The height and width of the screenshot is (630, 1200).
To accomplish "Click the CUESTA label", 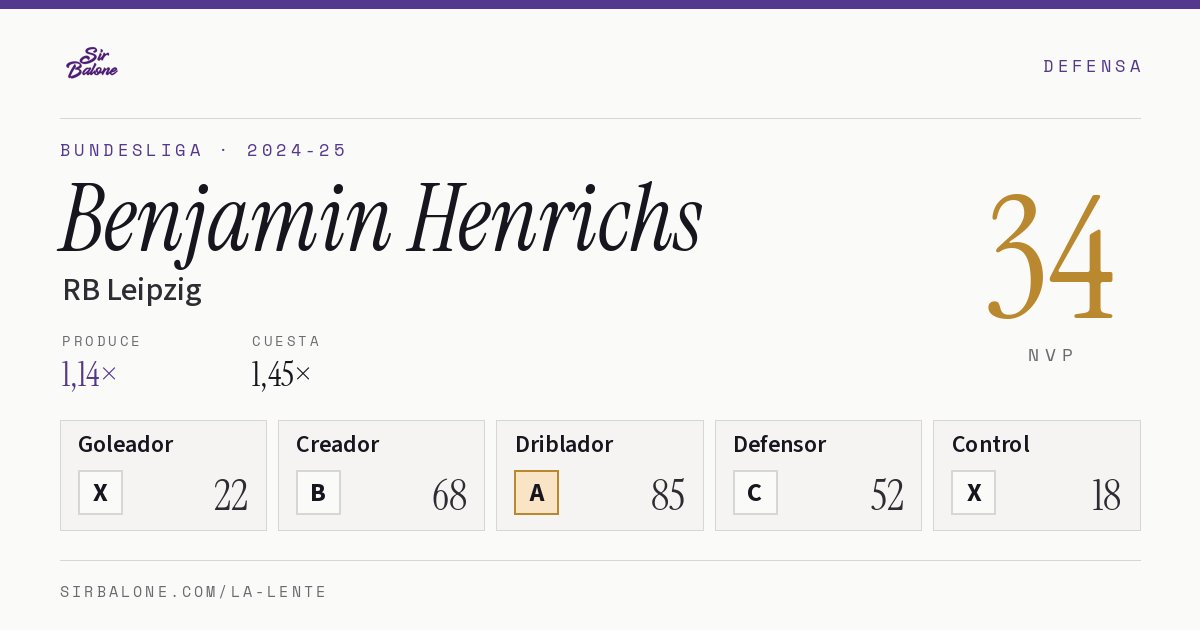I will coord(286,341).
